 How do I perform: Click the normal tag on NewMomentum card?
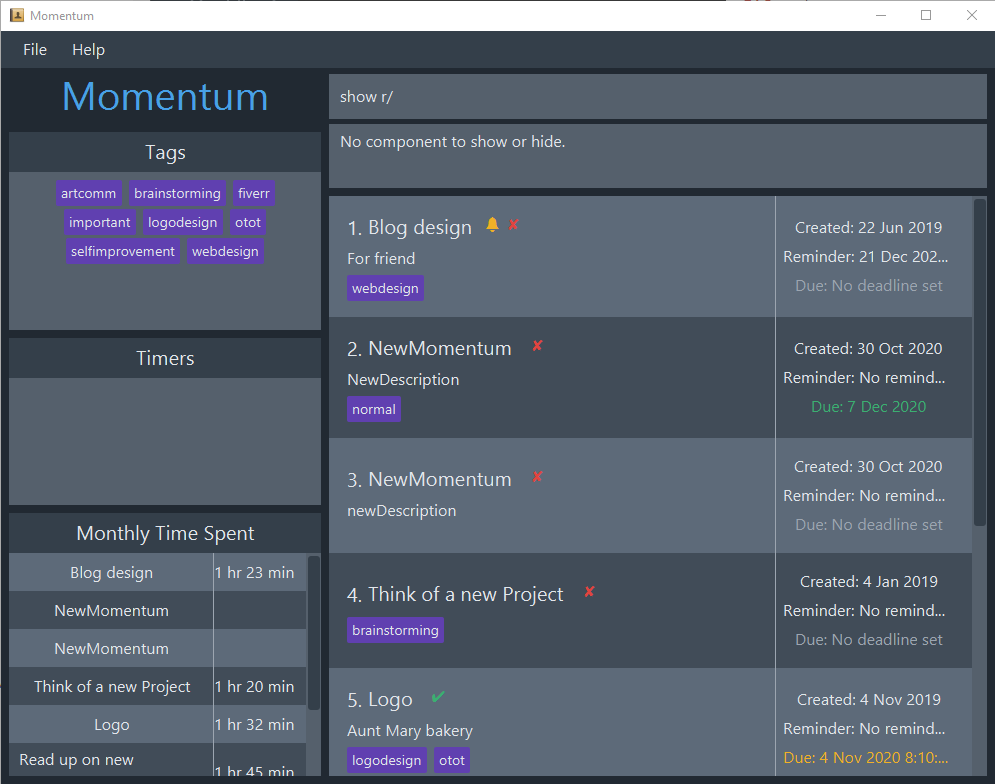(374, 409)
